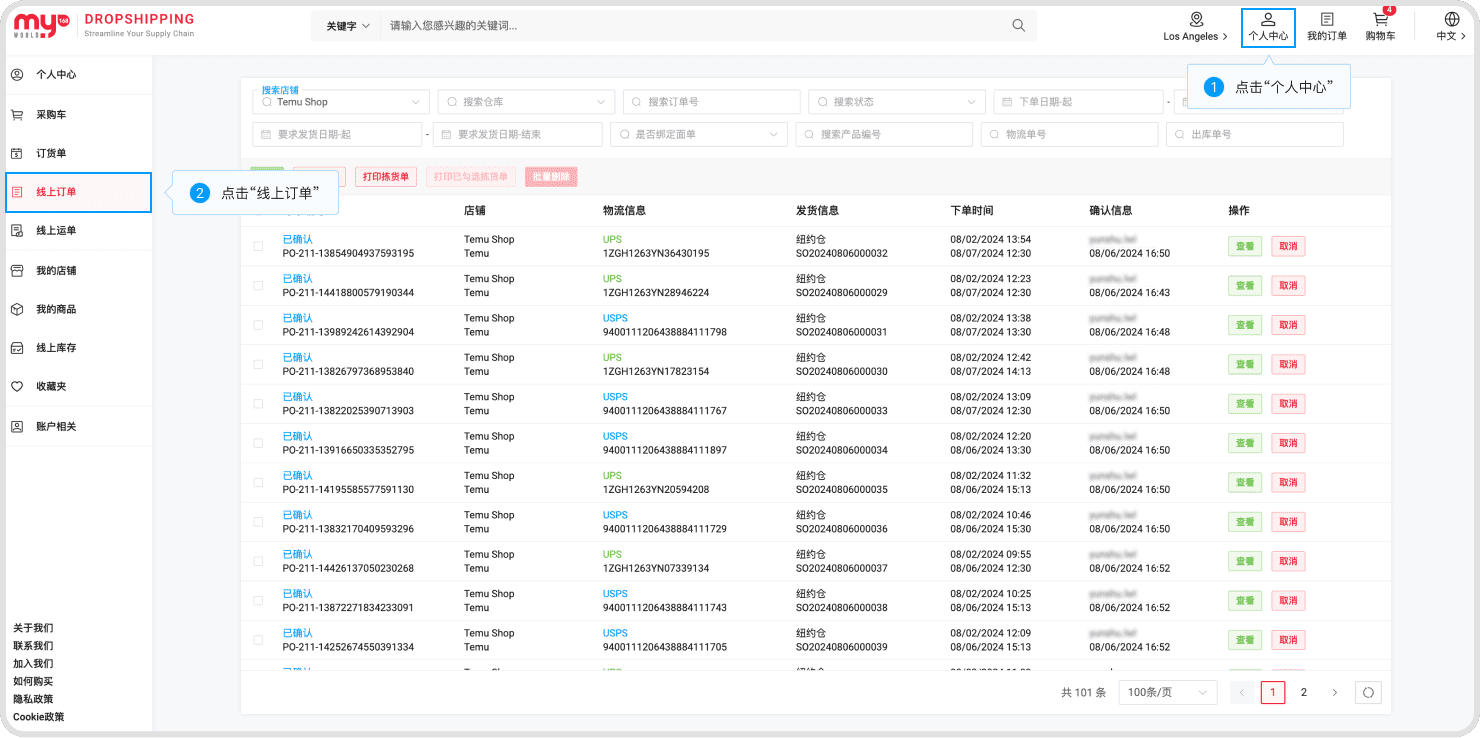Screen dimensions: 1480x738
Task: Click the 要求发货日期-结束 date field
Action: [517, 134]
